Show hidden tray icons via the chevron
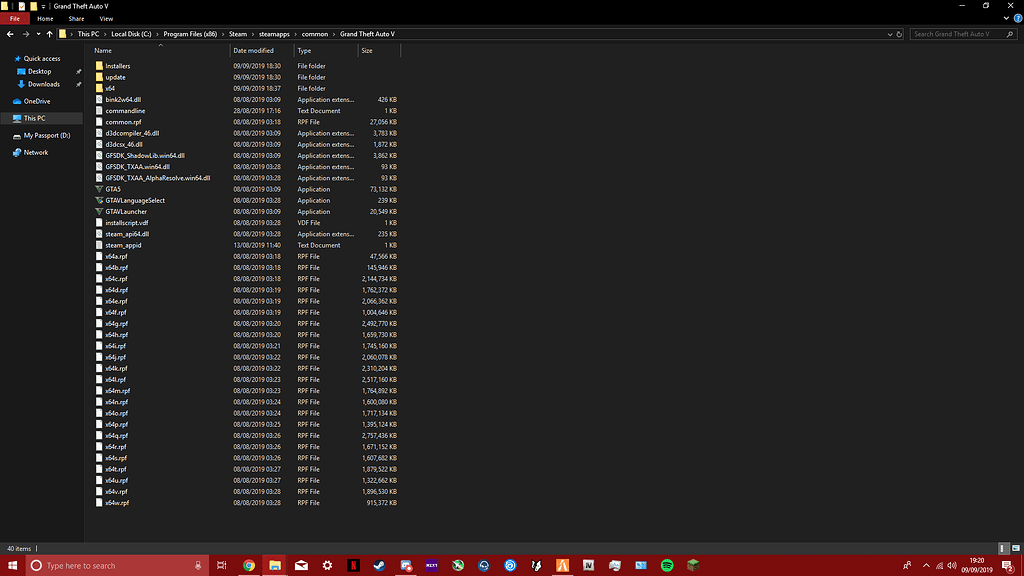The height and width of the screenshot is (576, 1024). coord(925,565)
